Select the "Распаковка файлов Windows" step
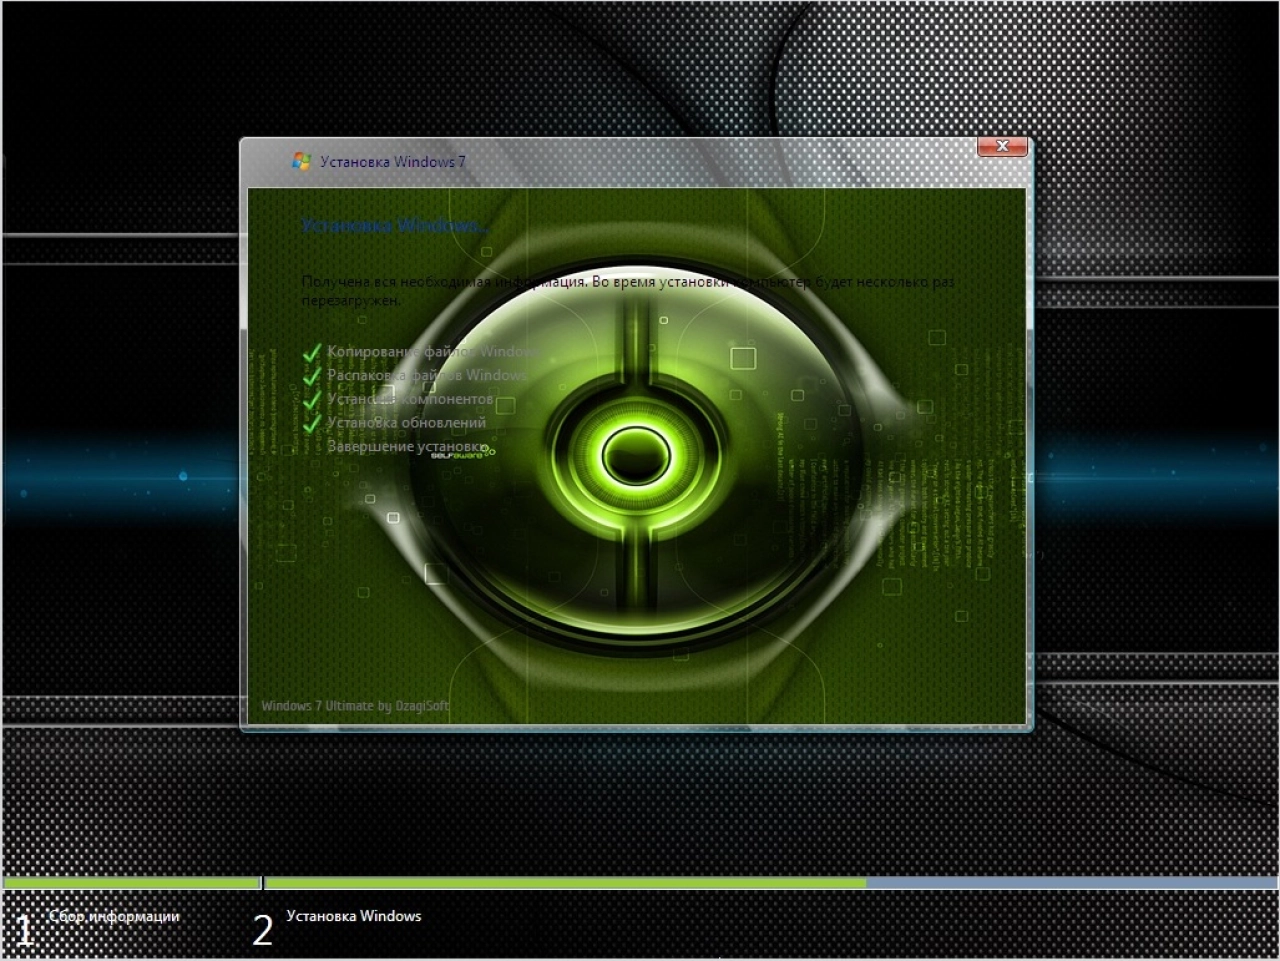 click(427, 375)
